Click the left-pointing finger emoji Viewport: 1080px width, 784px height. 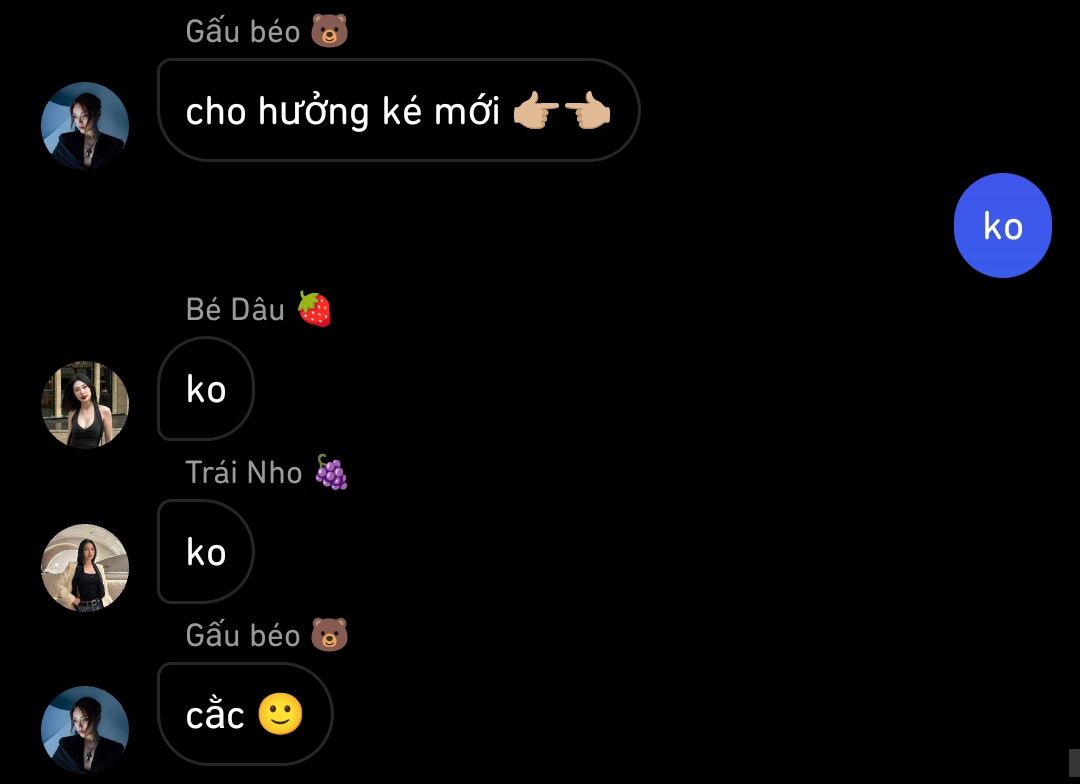588,111
